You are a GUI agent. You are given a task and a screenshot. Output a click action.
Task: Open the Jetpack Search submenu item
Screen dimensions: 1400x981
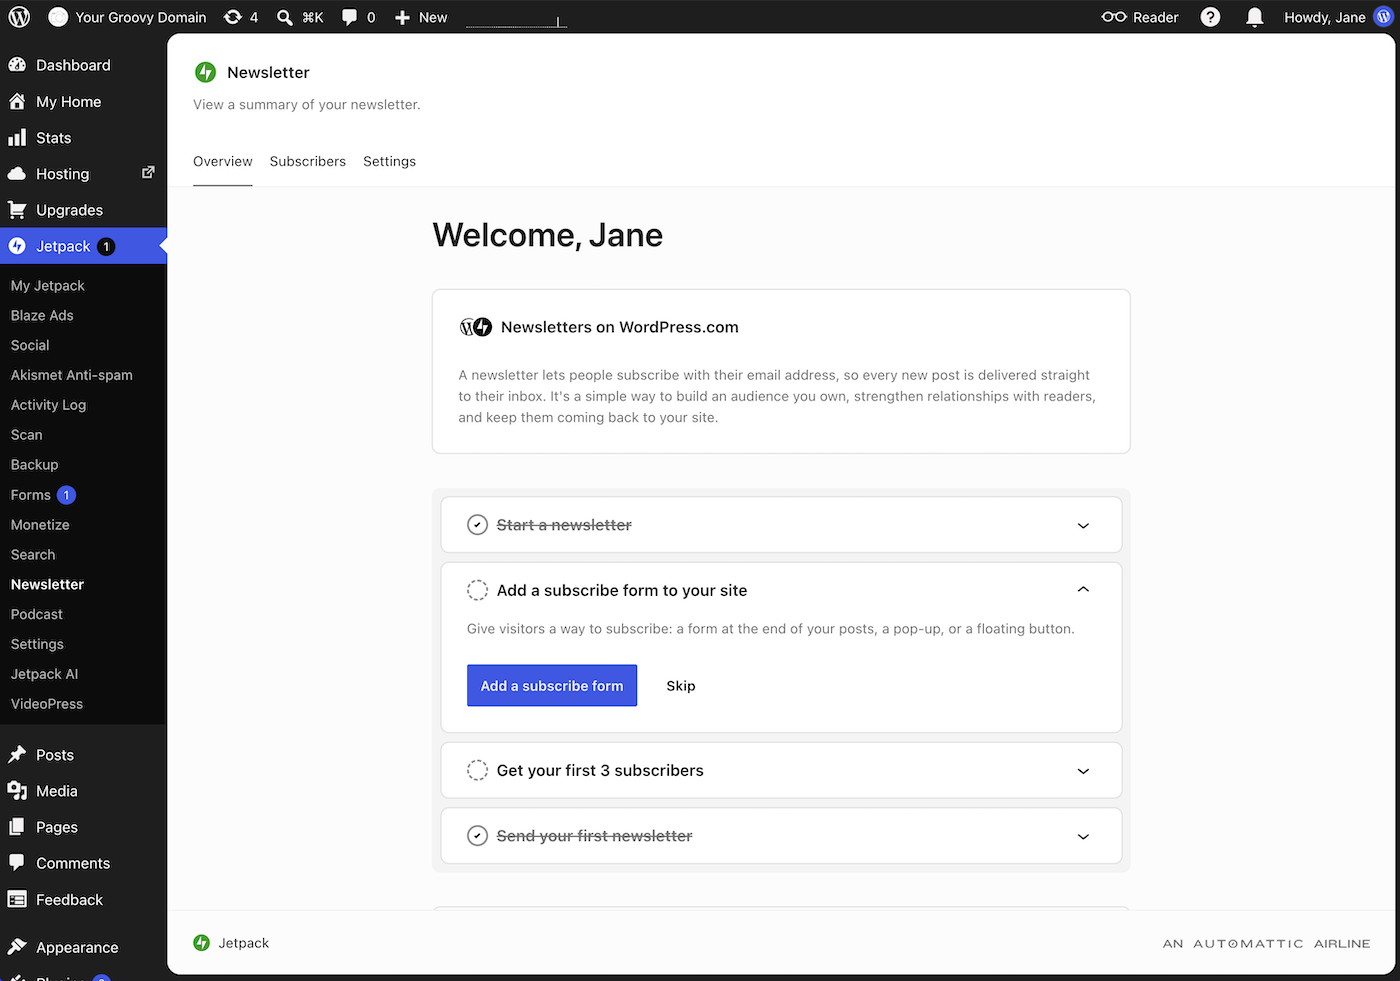coord(33,555)
